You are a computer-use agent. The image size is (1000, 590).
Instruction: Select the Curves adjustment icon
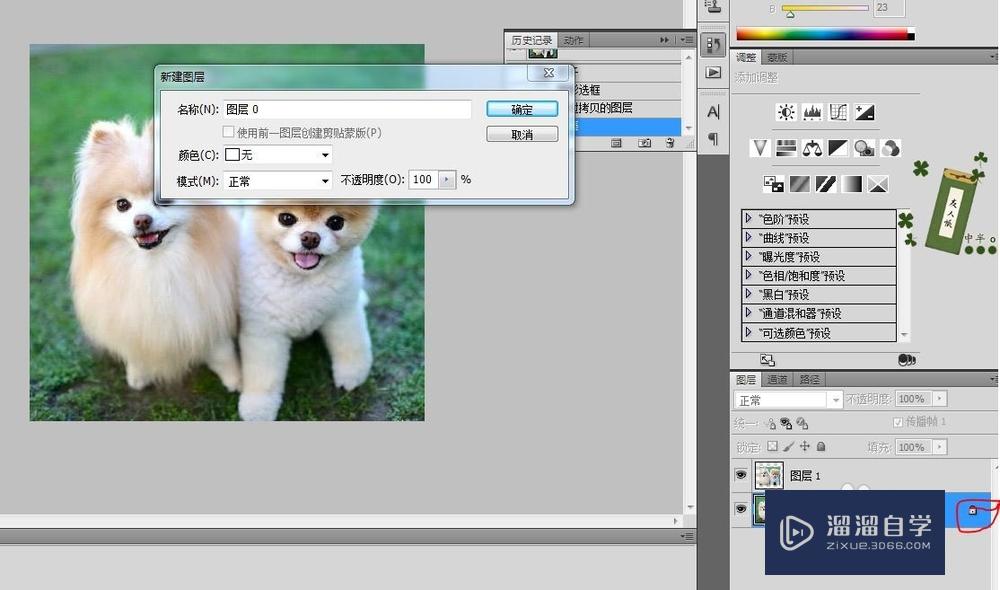(x=838, y=112)
